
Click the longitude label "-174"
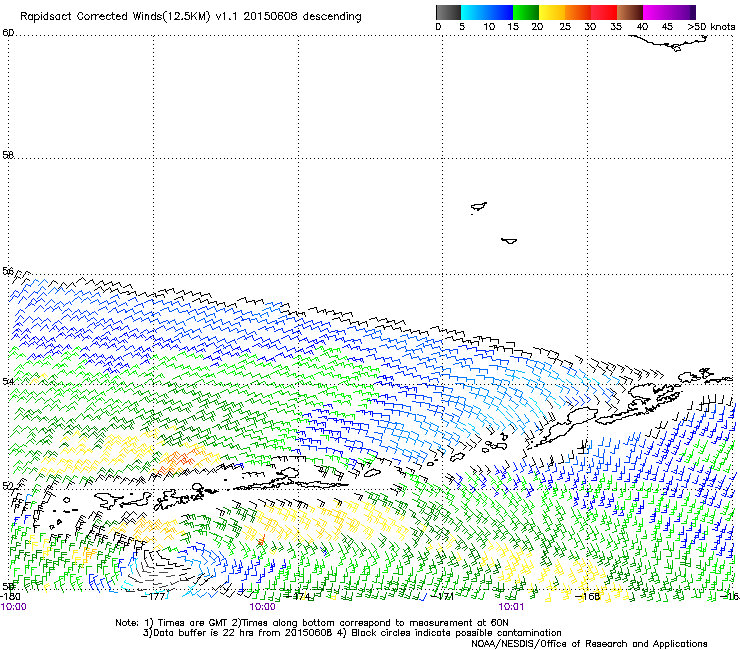tap(299, 596)
